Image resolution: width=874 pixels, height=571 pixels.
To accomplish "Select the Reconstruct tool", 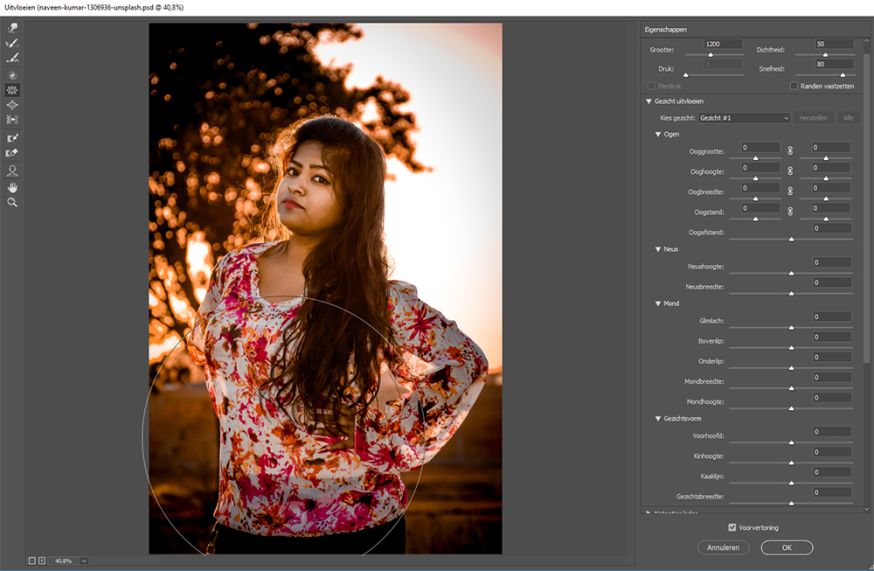I will [13, 43].
